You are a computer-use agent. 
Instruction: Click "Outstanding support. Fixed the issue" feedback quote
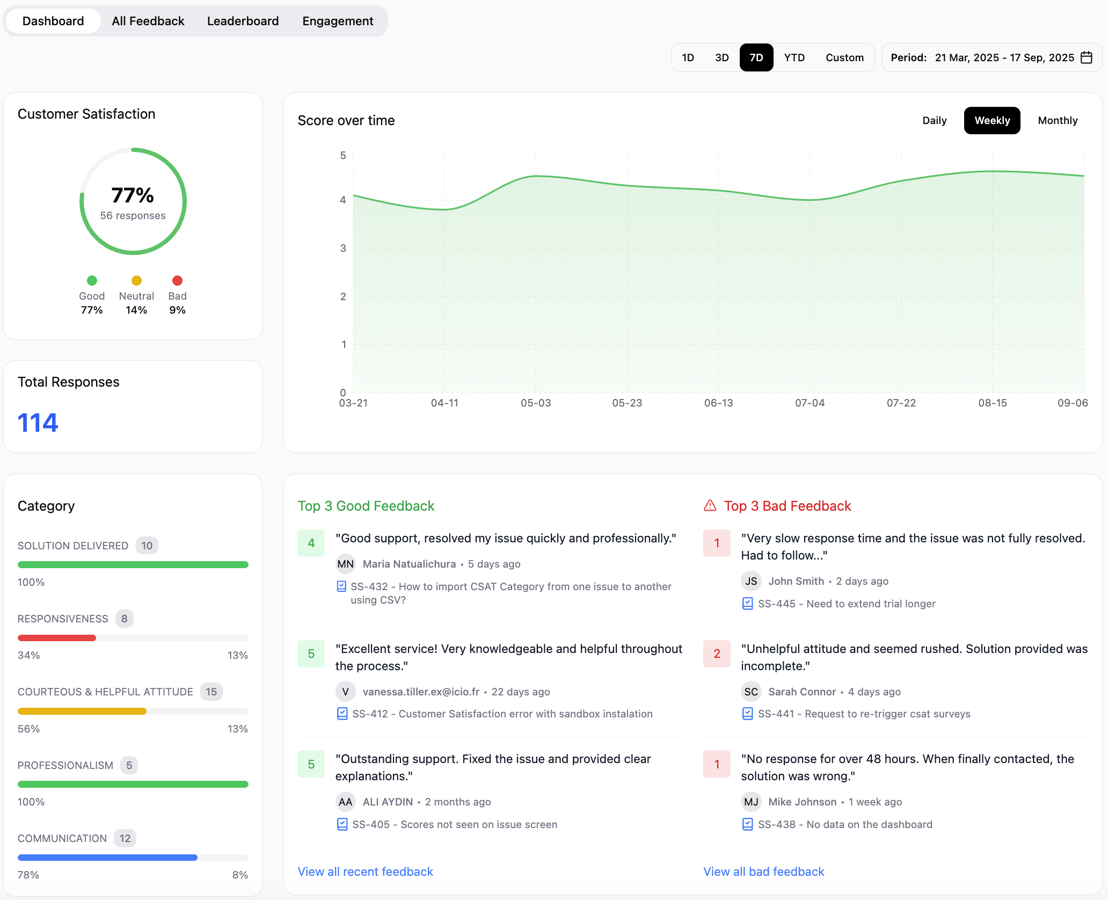493,767
